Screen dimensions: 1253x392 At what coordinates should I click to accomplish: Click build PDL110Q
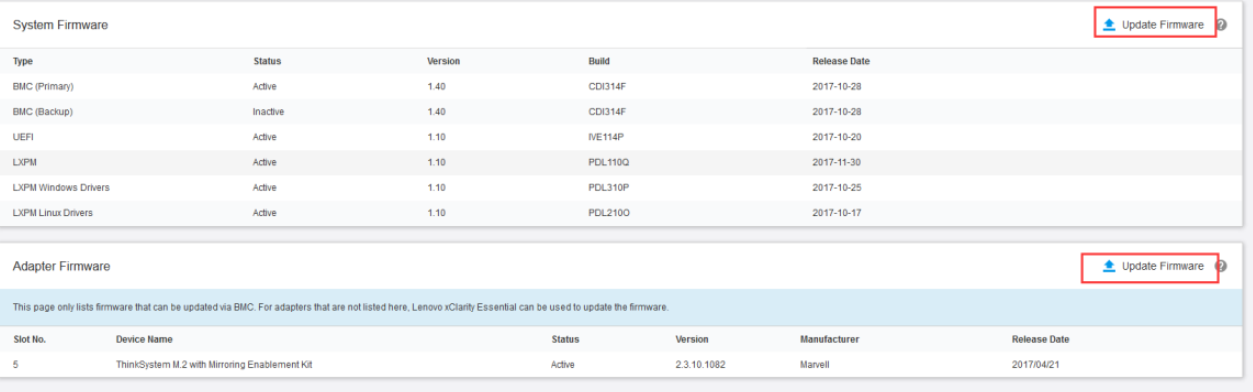(609, 162)
